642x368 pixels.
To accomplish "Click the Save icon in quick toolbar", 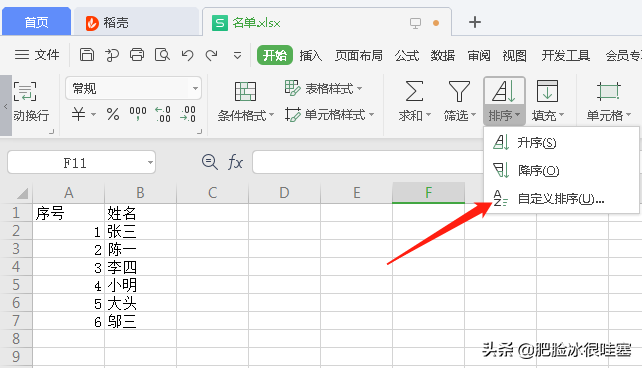I will click(86, 55).
